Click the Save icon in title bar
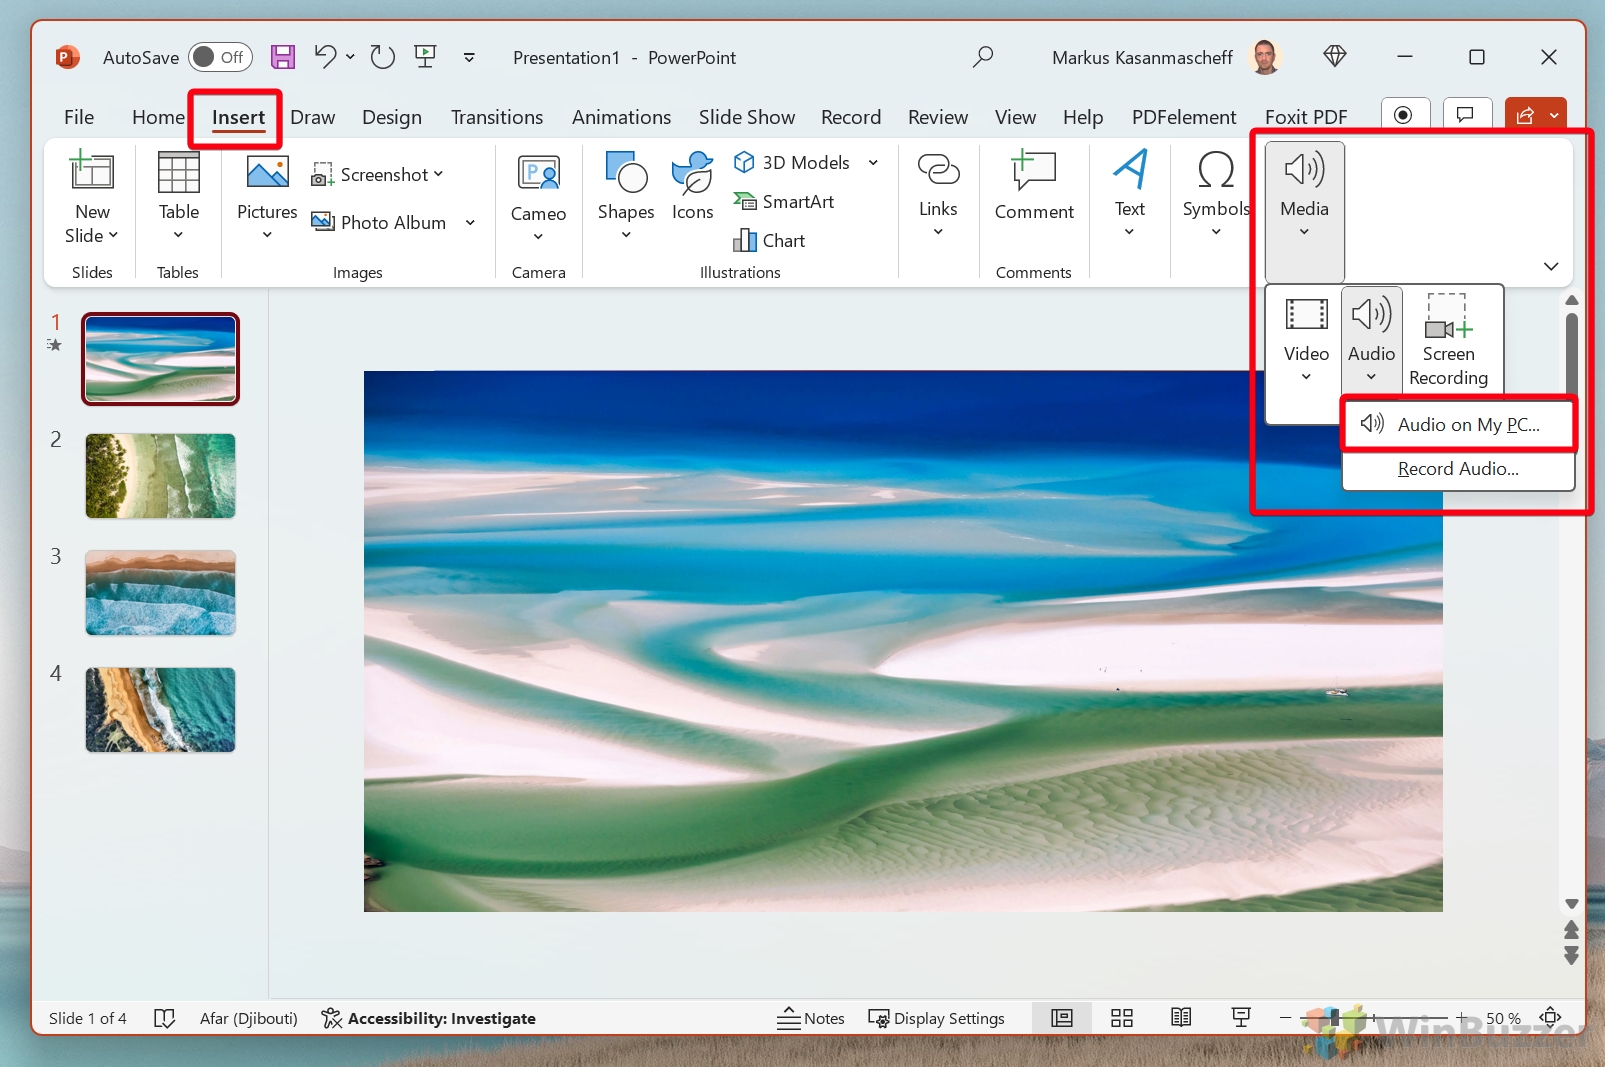This screenshot has width=1605, height=1067. [283, 57]
